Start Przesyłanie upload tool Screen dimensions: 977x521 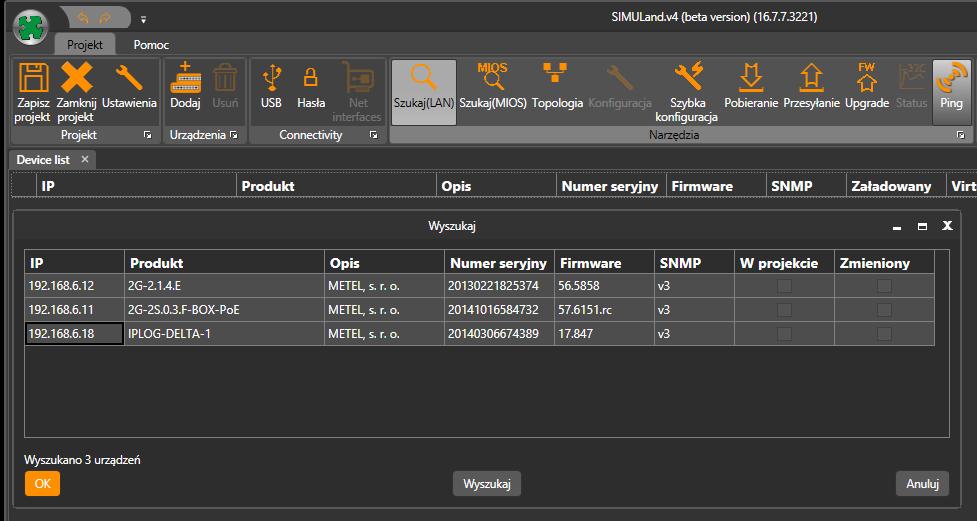811,85
